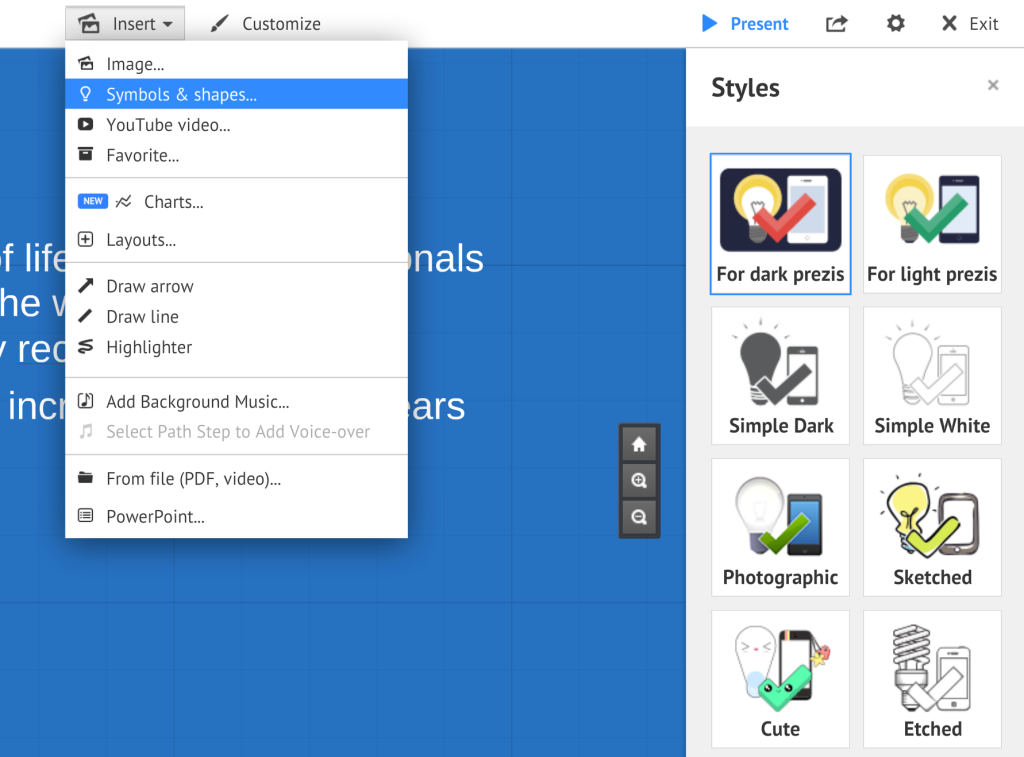Screen dimensions: 1024x757
Task: Open the Settings gear
Action: click(895, 23)
